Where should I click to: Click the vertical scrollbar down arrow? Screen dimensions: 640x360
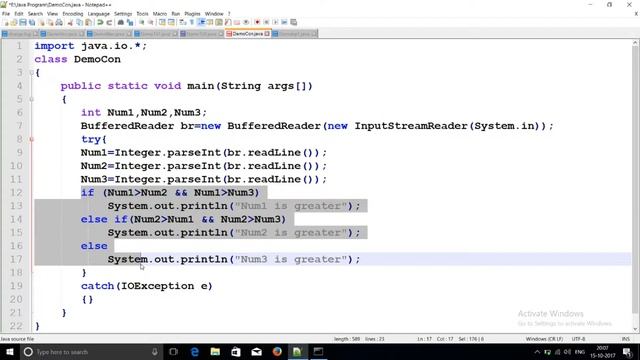tap(636, 329)
